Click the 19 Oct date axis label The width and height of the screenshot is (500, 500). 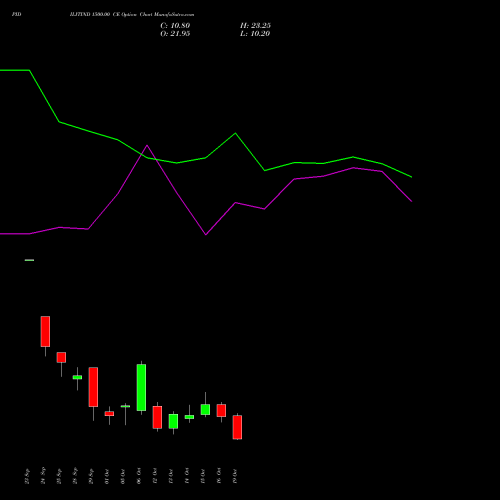coord(235,476)
